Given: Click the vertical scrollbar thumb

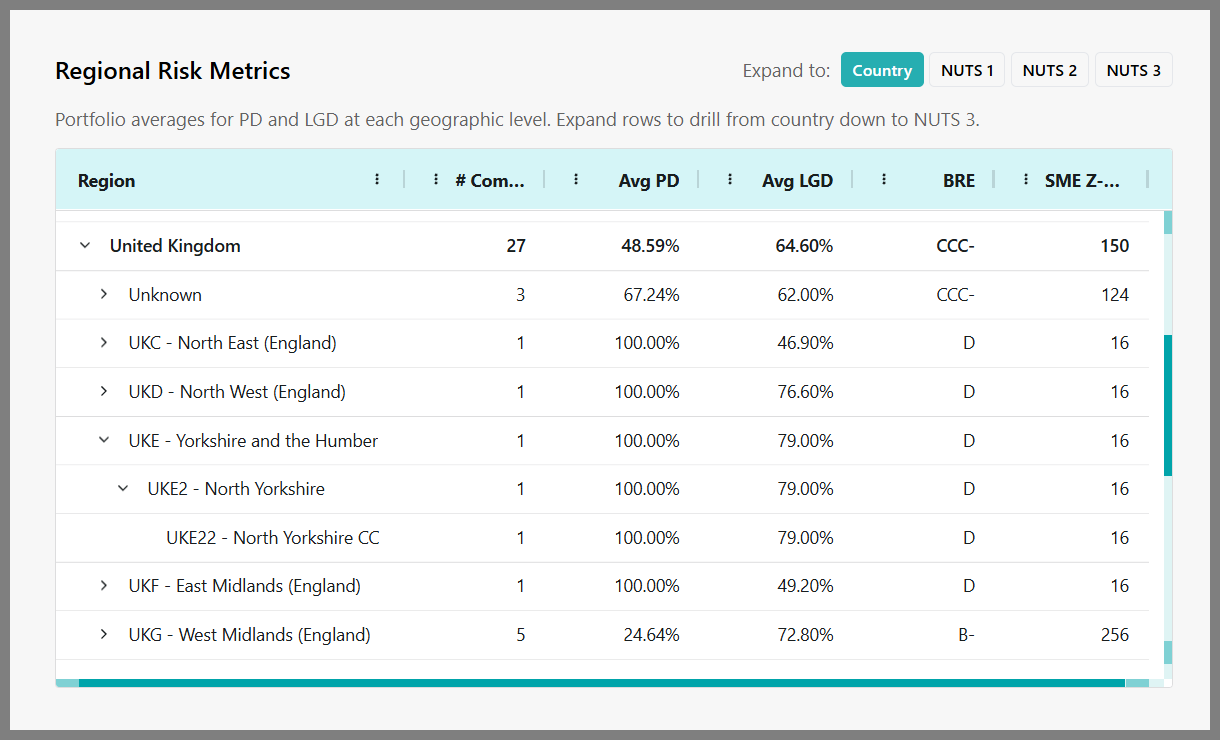Looking at the screenshot, I should point(1168,405).
